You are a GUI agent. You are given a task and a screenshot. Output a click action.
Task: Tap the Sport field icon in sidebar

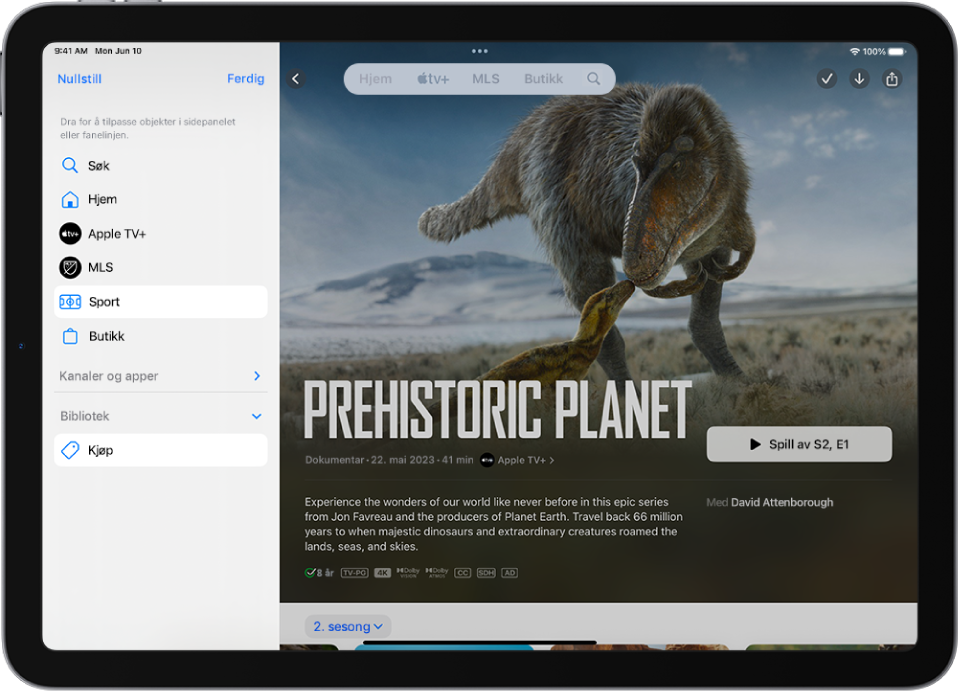click(70, 302)
